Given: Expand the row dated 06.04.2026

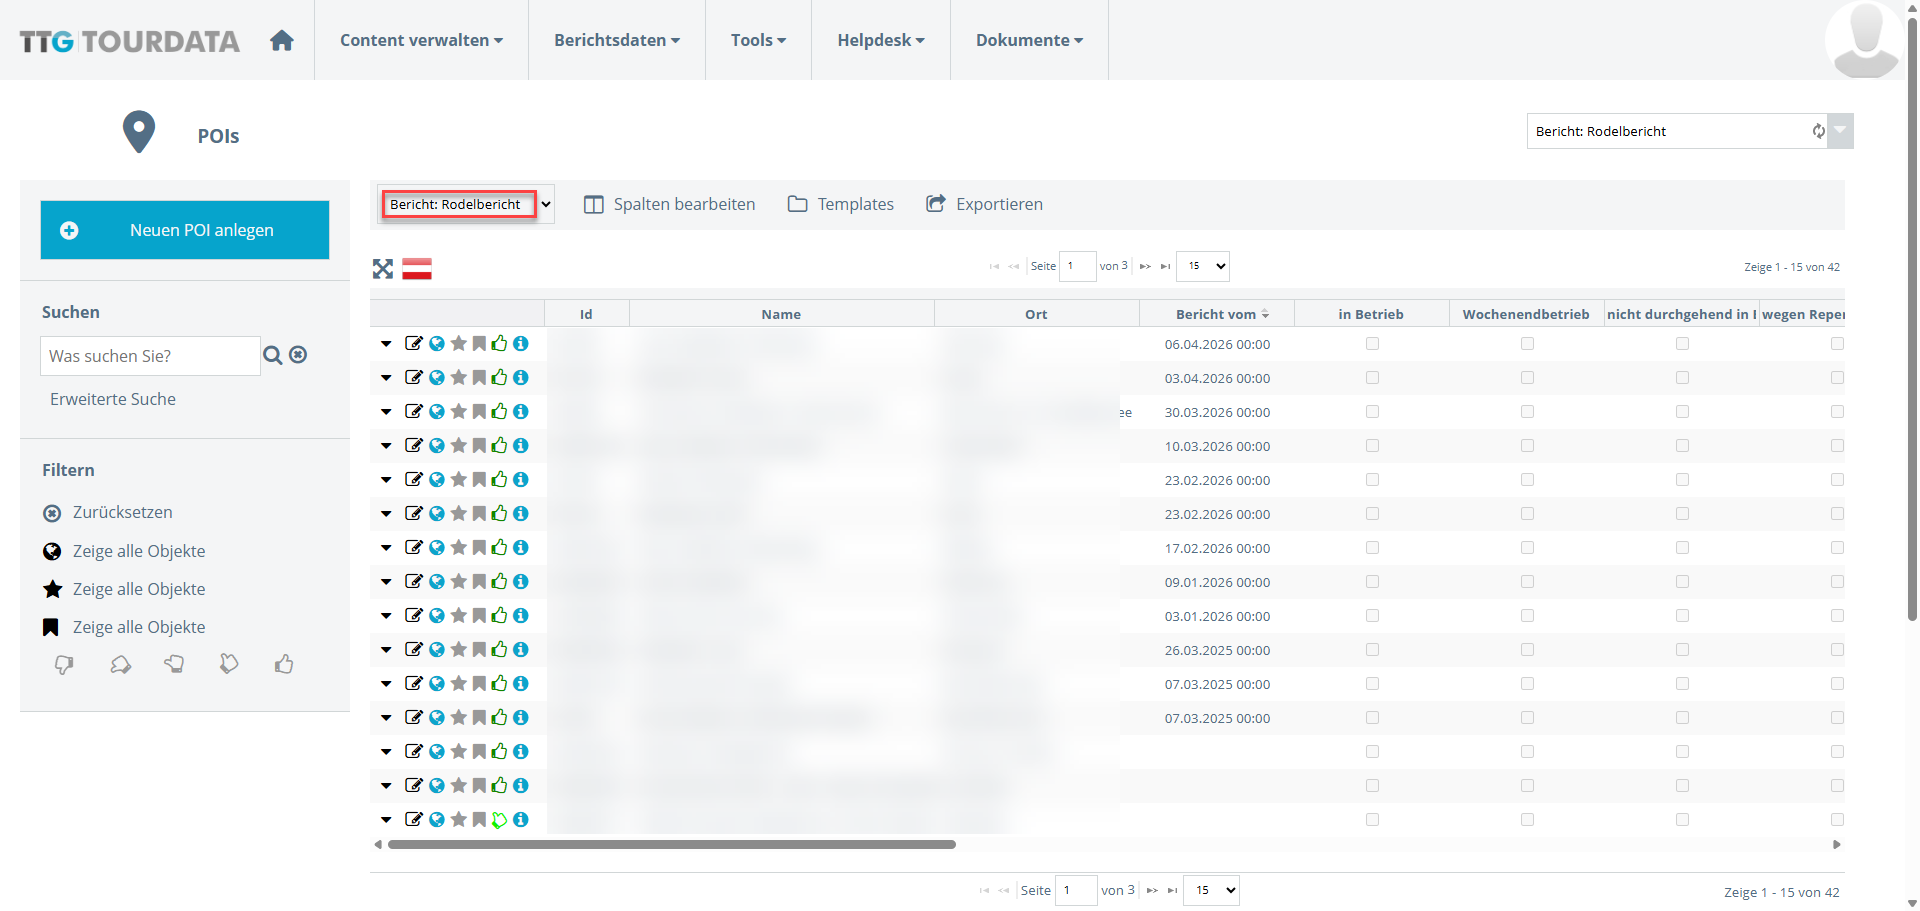Looking at the screenshot, I should click(386, 344).
